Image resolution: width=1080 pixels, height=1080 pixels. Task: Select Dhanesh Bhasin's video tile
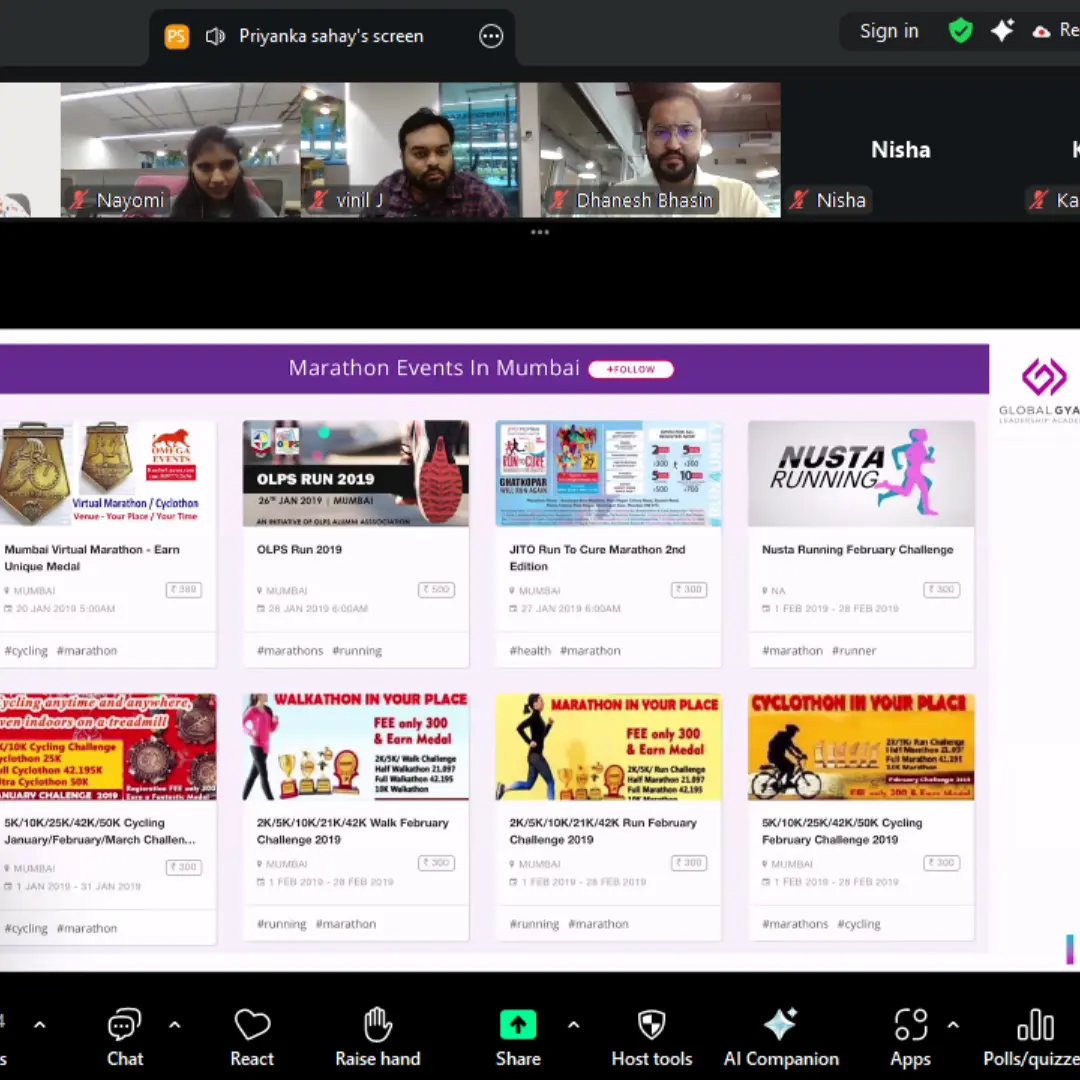pyautogui.click(x=660, y=150)
